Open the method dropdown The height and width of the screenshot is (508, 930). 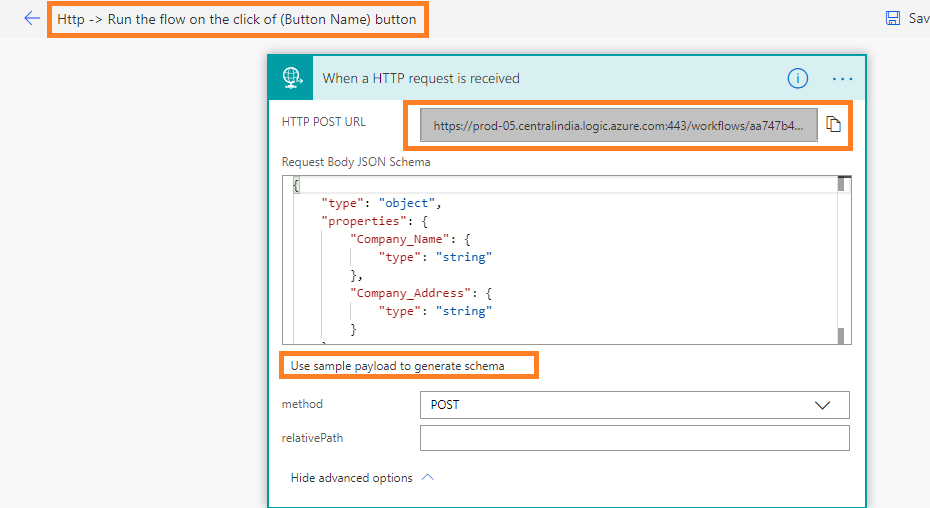click(x=635, y=405)
